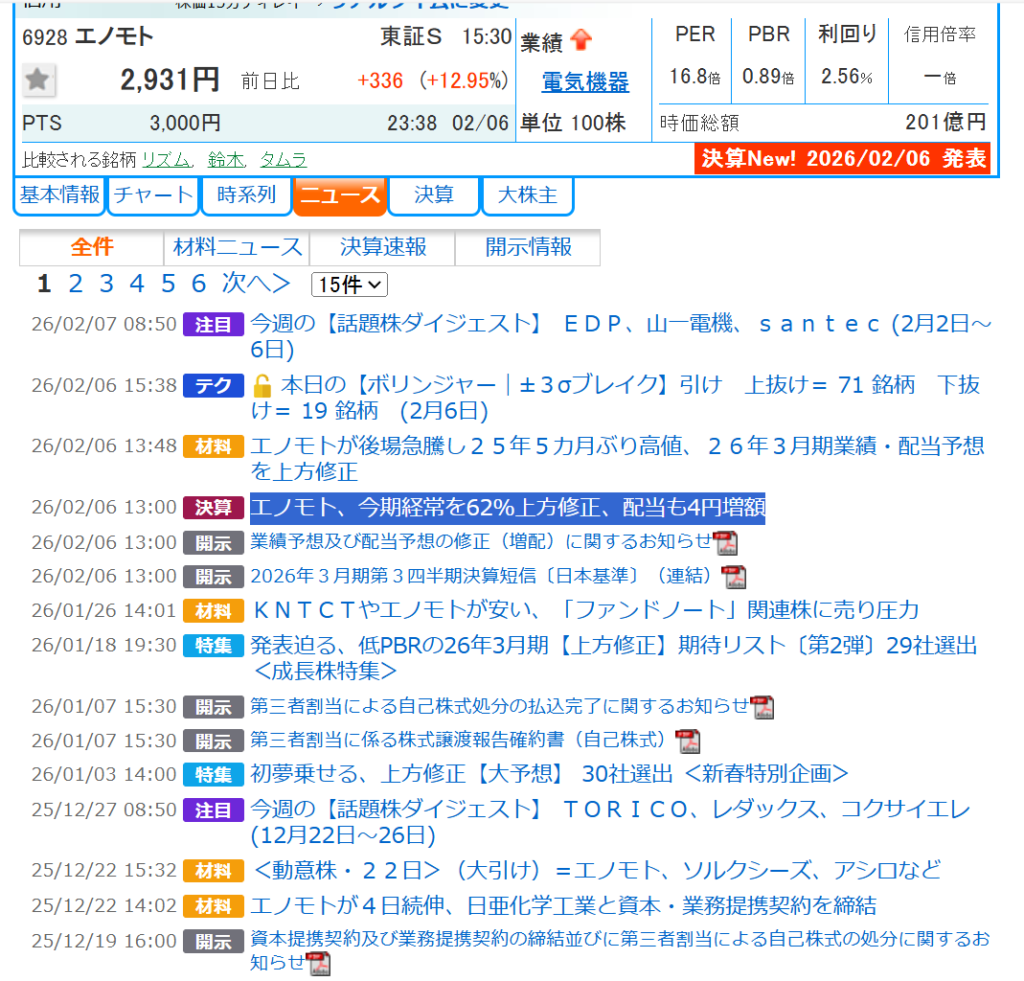Switch to the 決算 tab
Screen dimensions: 1024x981
pos(434,195)
